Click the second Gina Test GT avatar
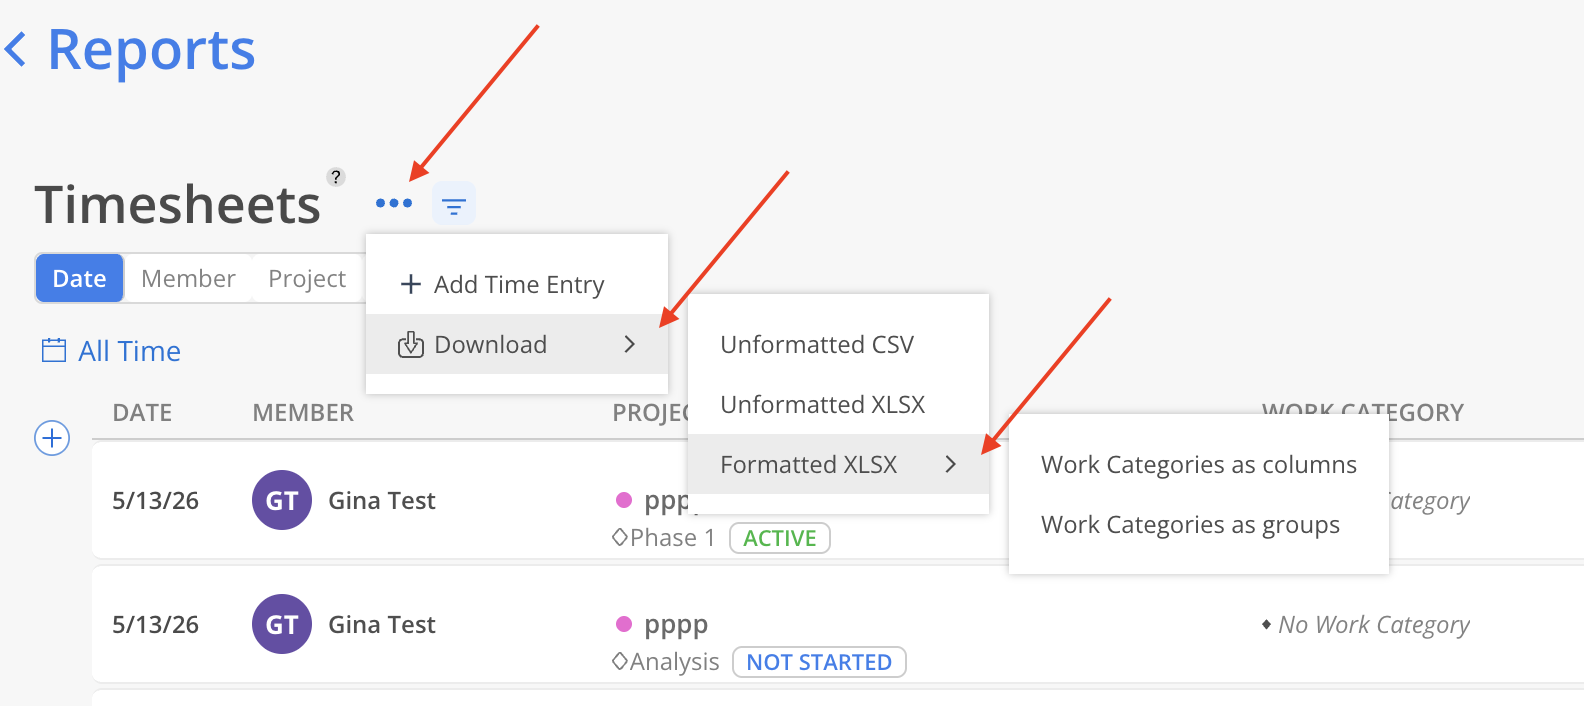This screenshot has width=1584, height=706. point(282,624)
